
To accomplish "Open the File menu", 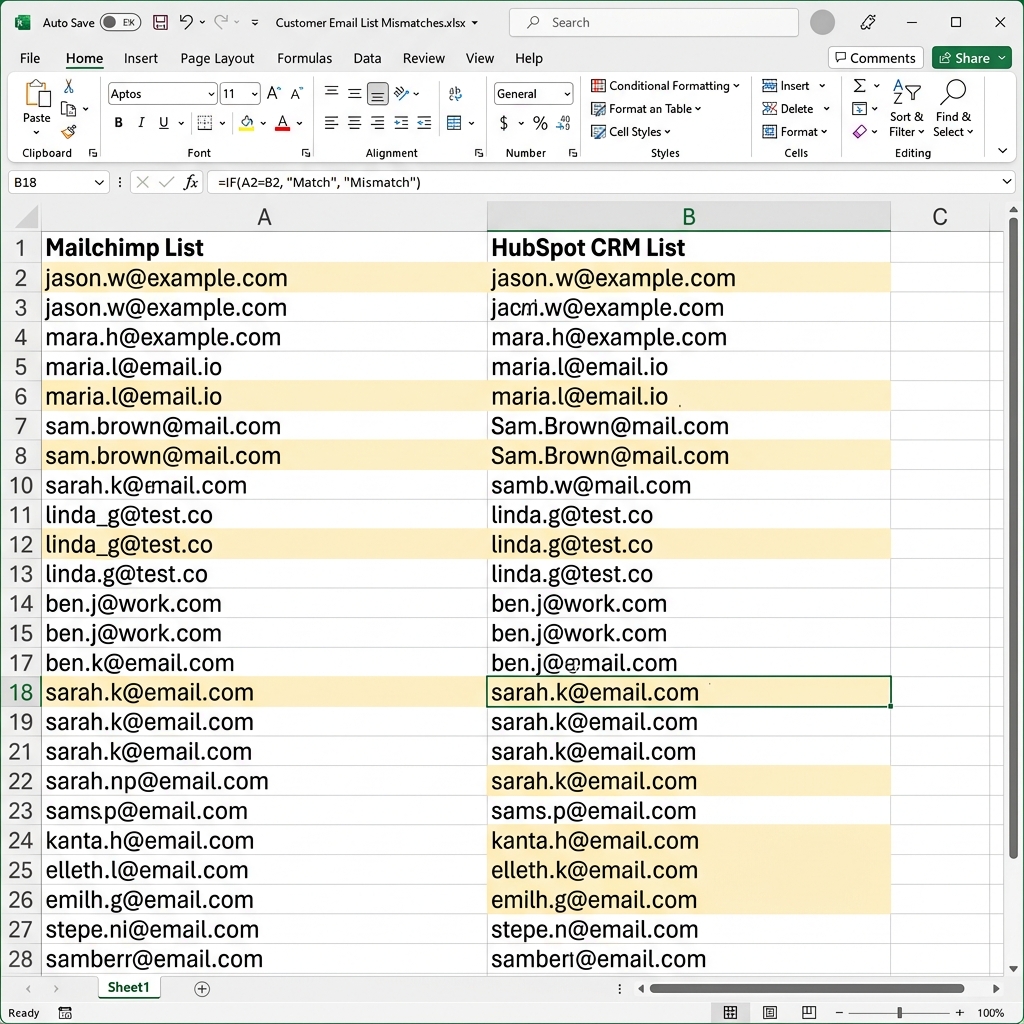I will point(30,58).
